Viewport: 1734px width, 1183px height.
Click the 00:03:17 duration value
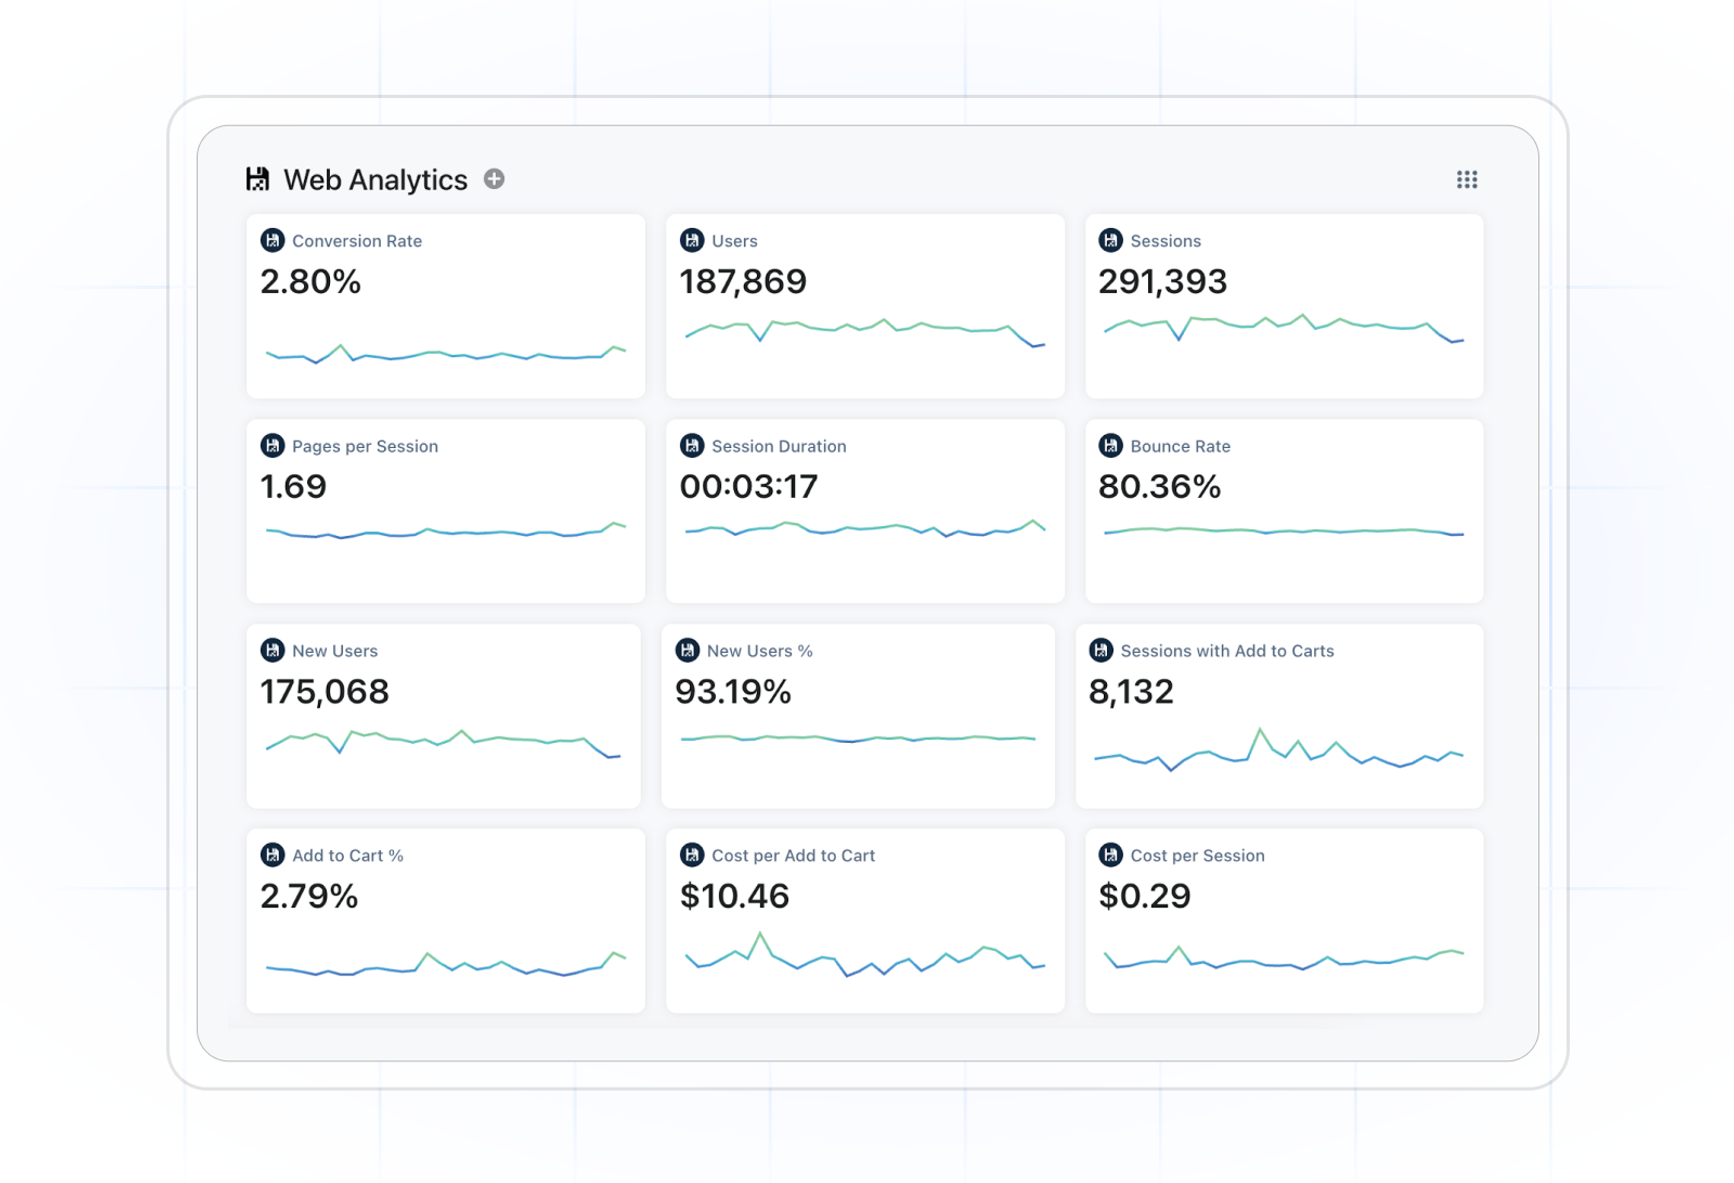(x=748, y=486)
